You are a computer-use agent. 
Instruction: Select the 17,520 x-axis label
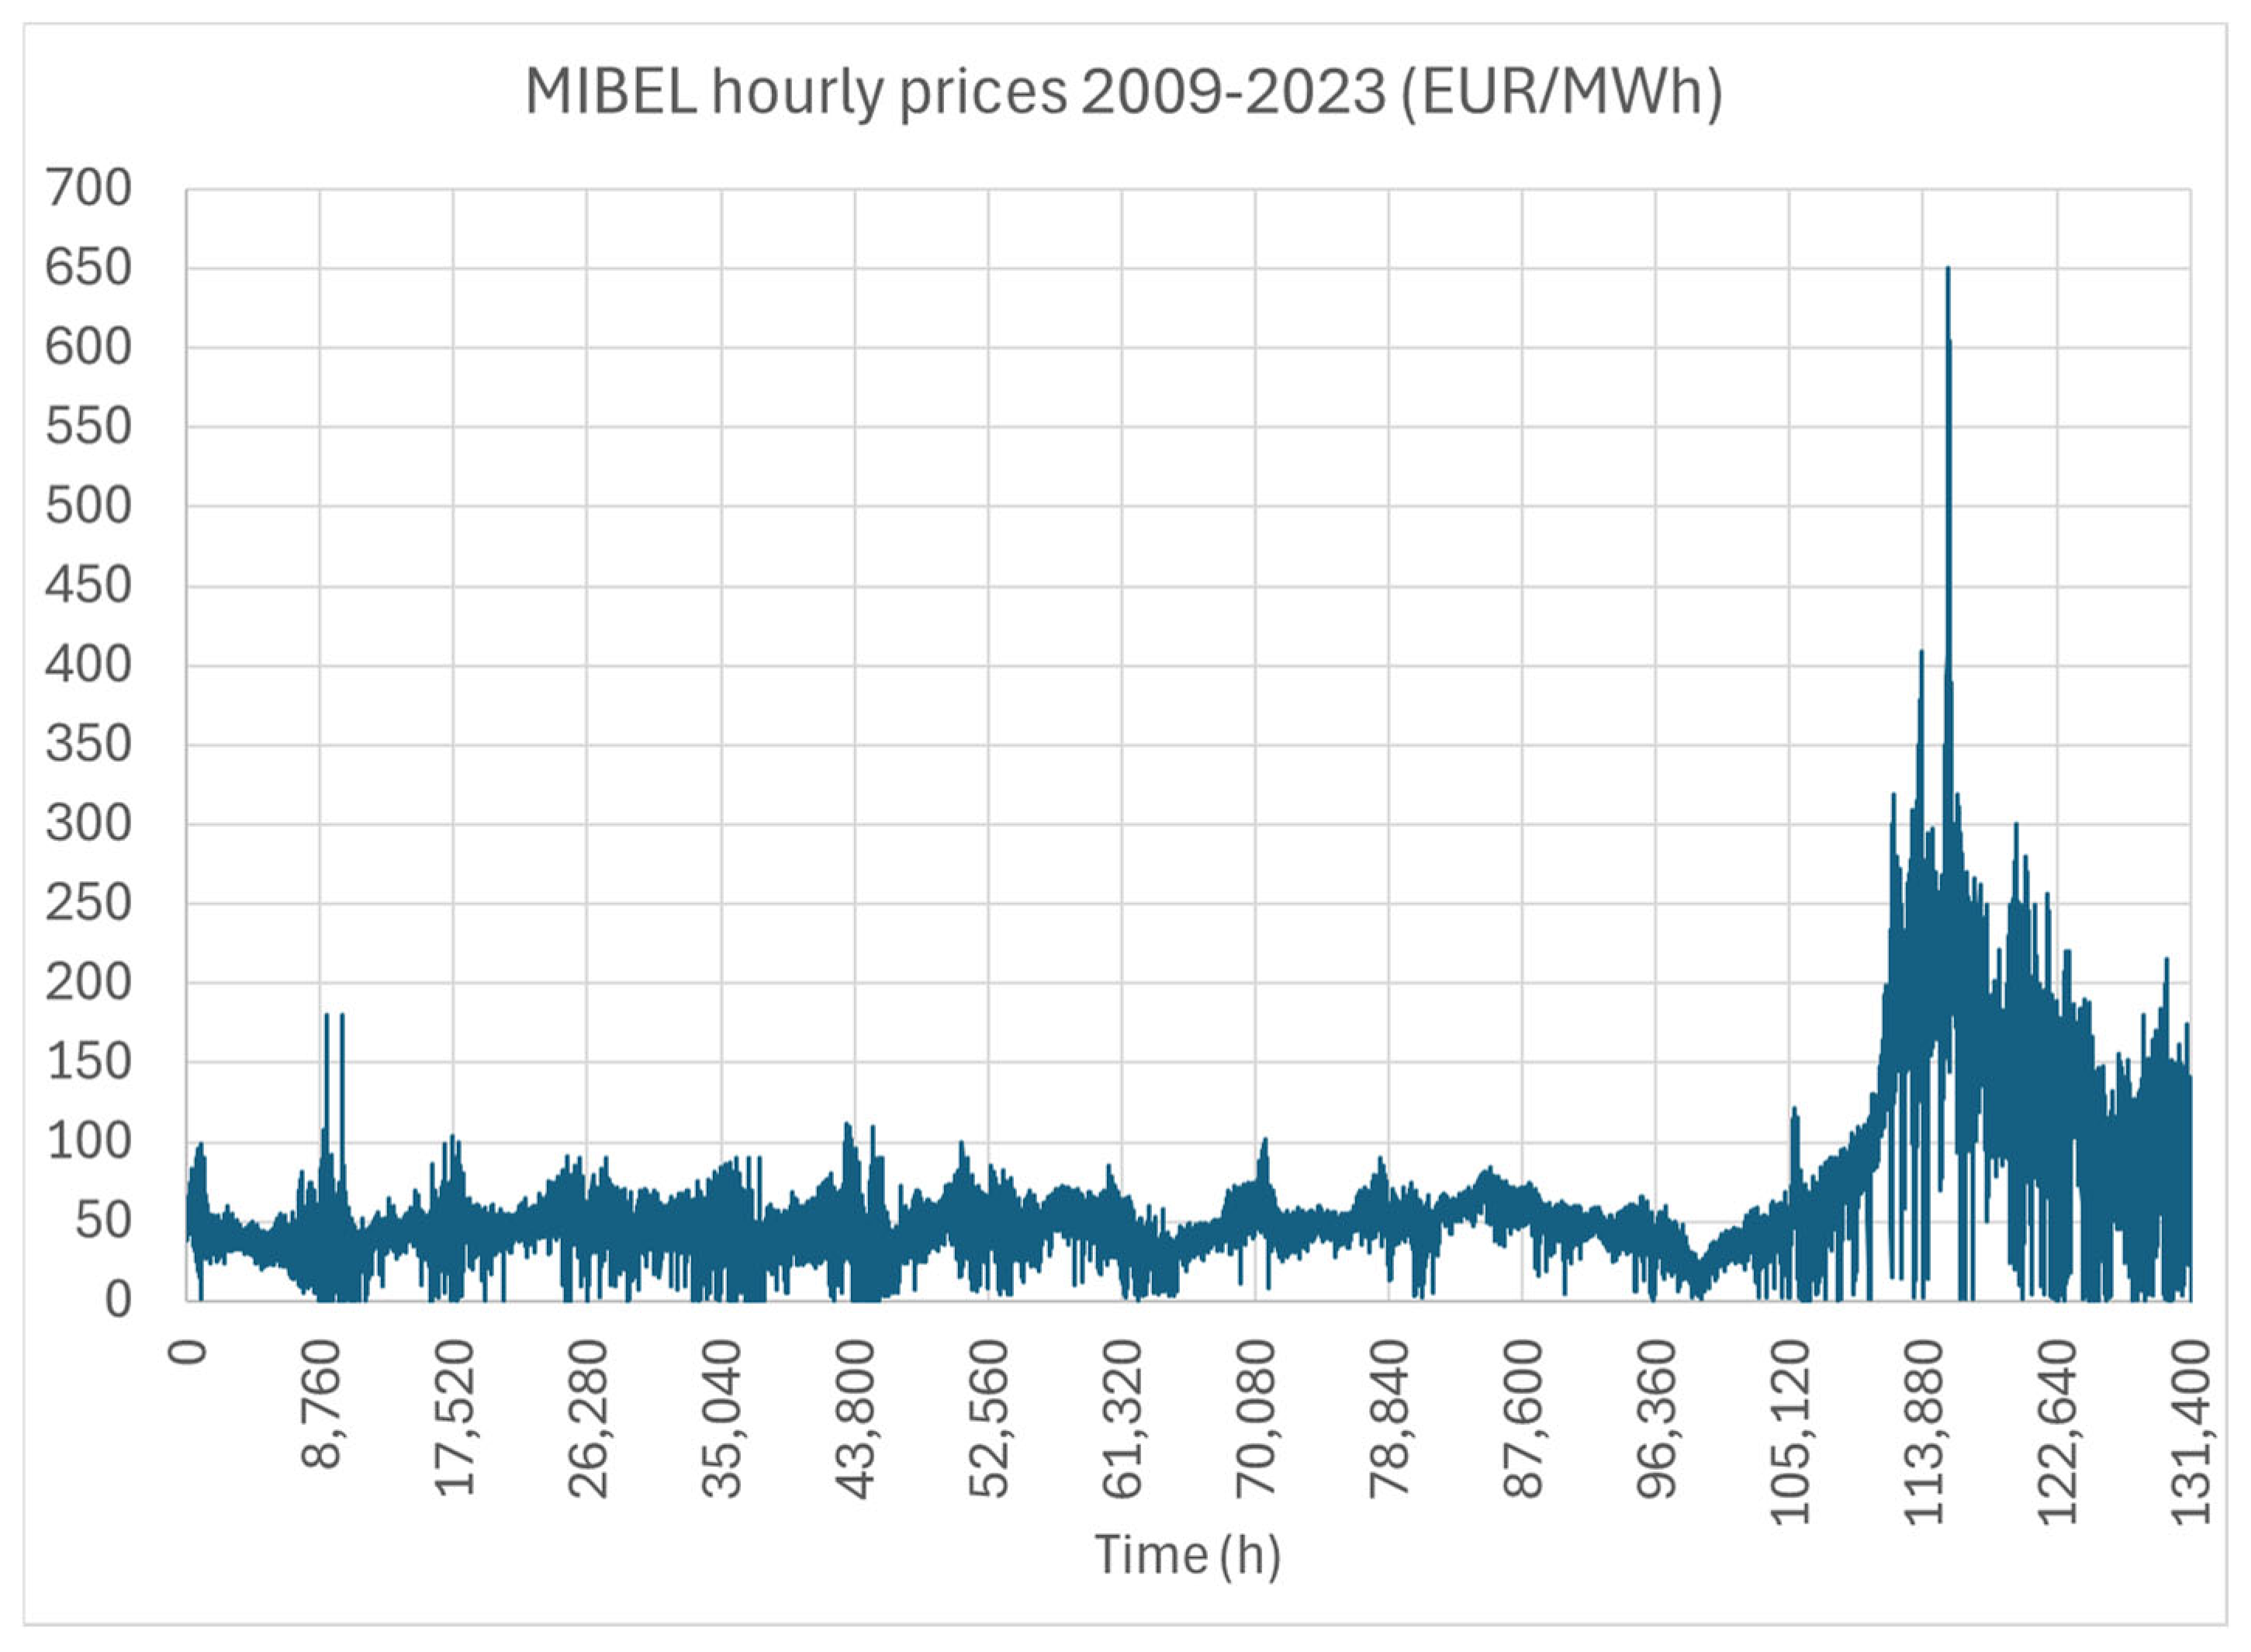(x=455, y=1418)
